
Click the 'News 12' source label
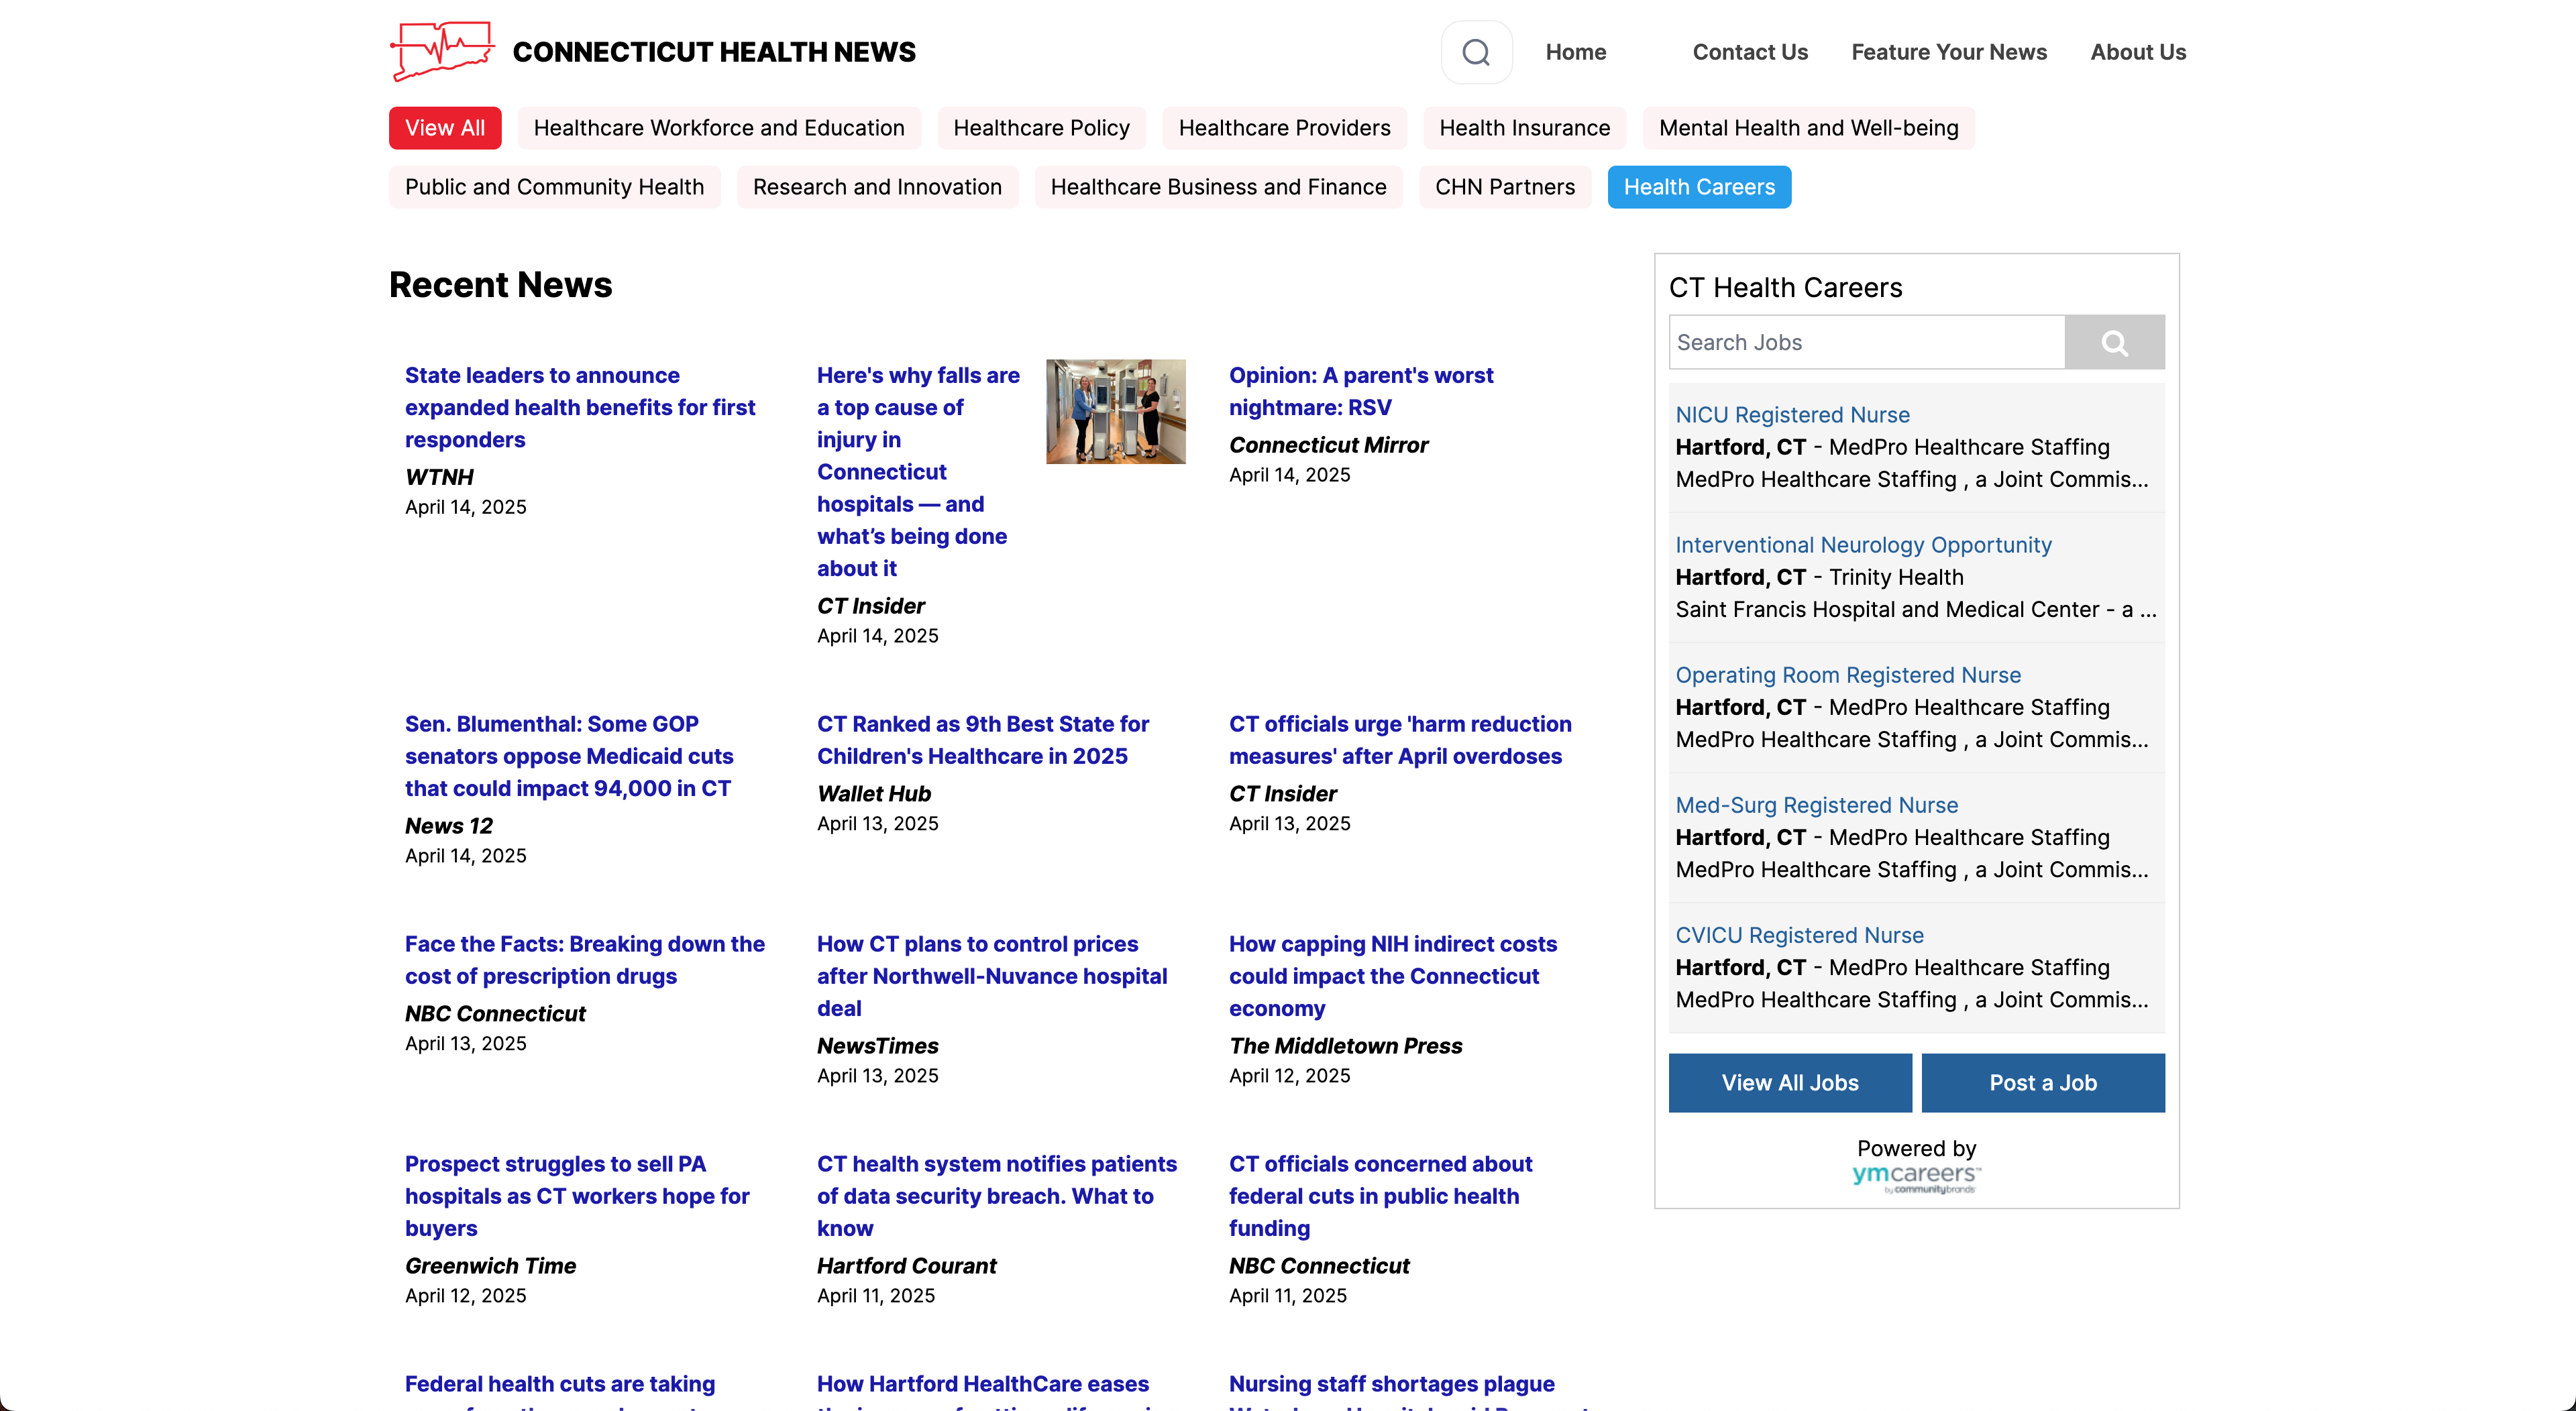[x=448, y=826]
